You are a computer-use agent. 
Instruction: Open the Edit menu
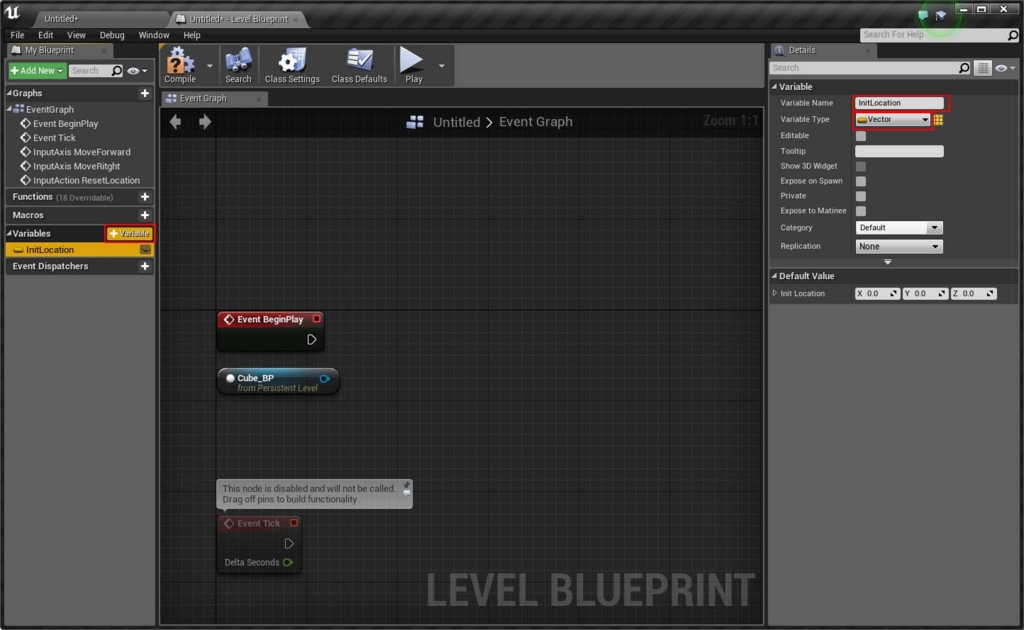point(46,35)
